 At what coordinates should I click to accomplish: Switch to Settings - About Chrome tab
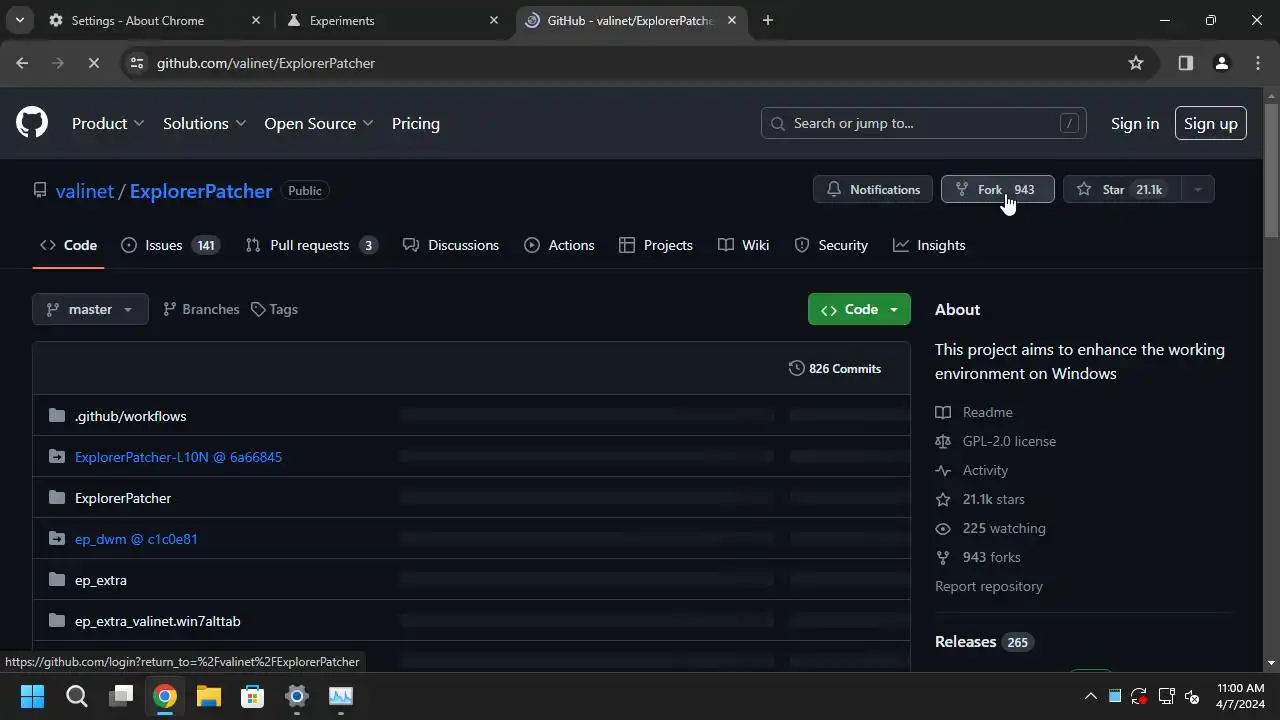point(137,20)
